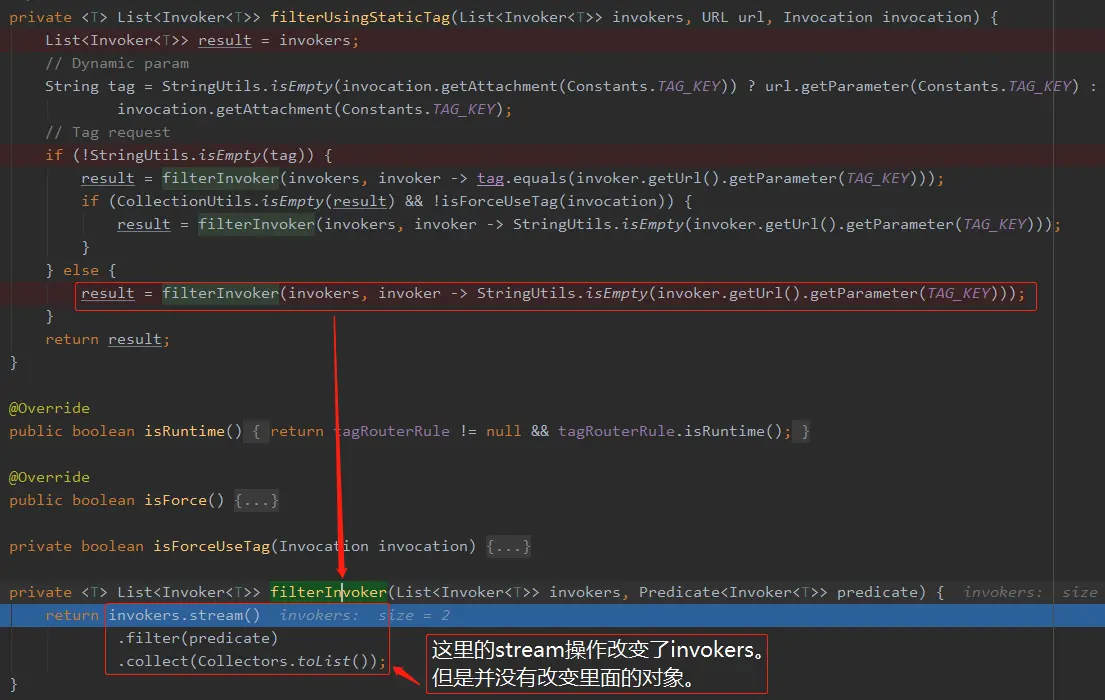Image resolution: width=1105 pixels, height=700 pixels.
Task: Expand the folded body of isForceUseTag method
Action: 508,546
